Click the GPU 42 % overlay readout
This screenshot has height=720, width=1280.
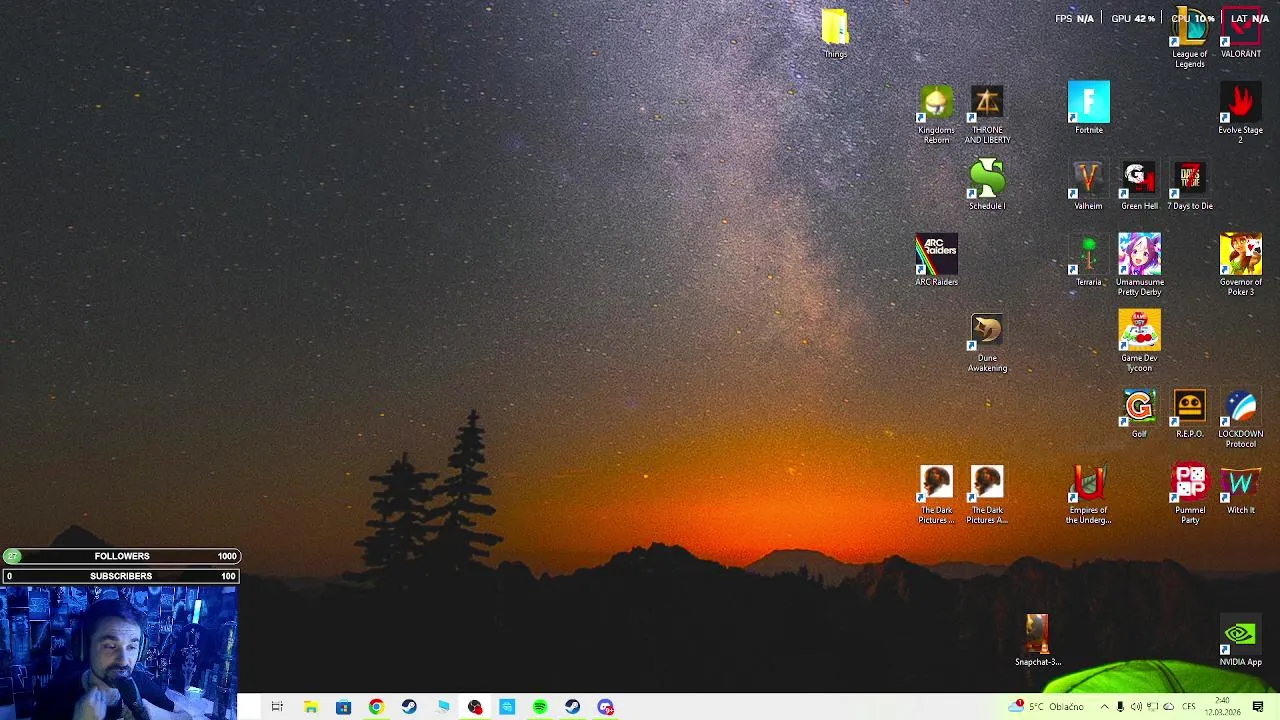point(1133,18)
